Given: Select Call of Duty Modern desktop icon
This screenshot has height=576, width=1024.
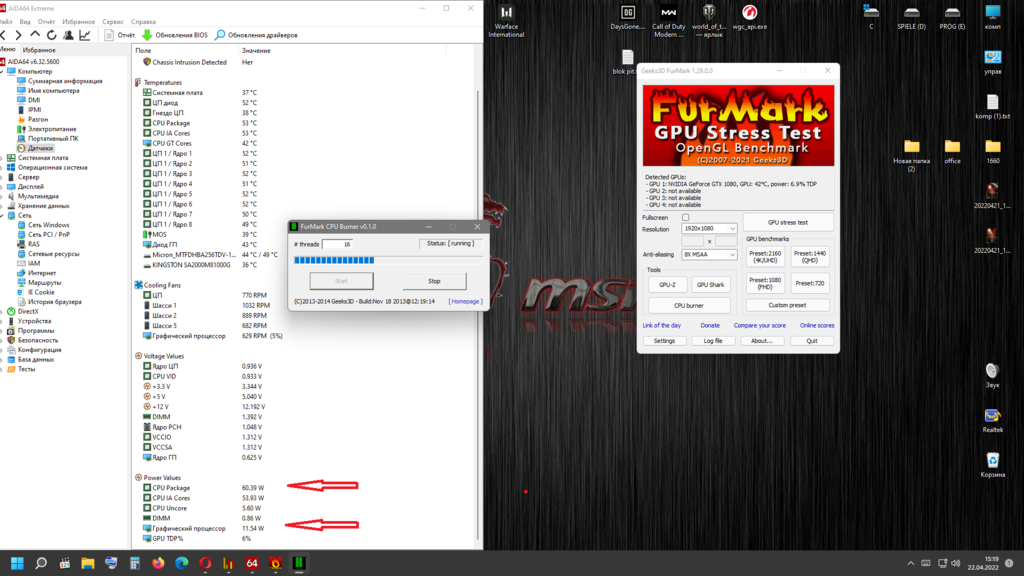Looking at the screenshot, I should tap(669, 21).
